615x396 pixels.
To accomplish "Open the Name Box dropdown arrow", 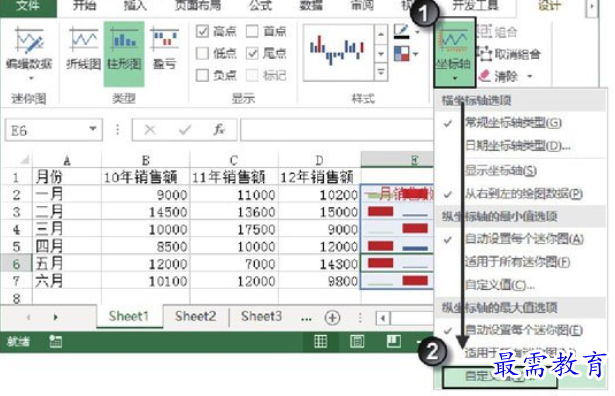I will coord(93,129).
